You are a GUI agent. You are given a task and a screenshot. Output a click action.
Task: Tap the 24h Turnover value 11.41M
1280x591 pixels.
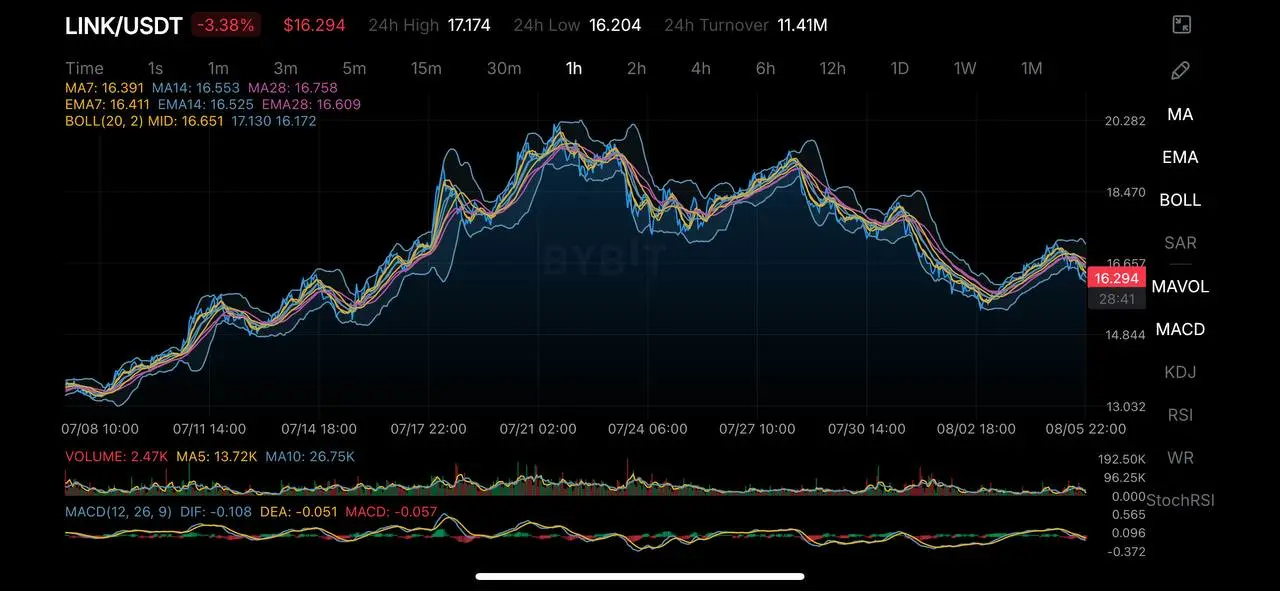coord(802,25)
